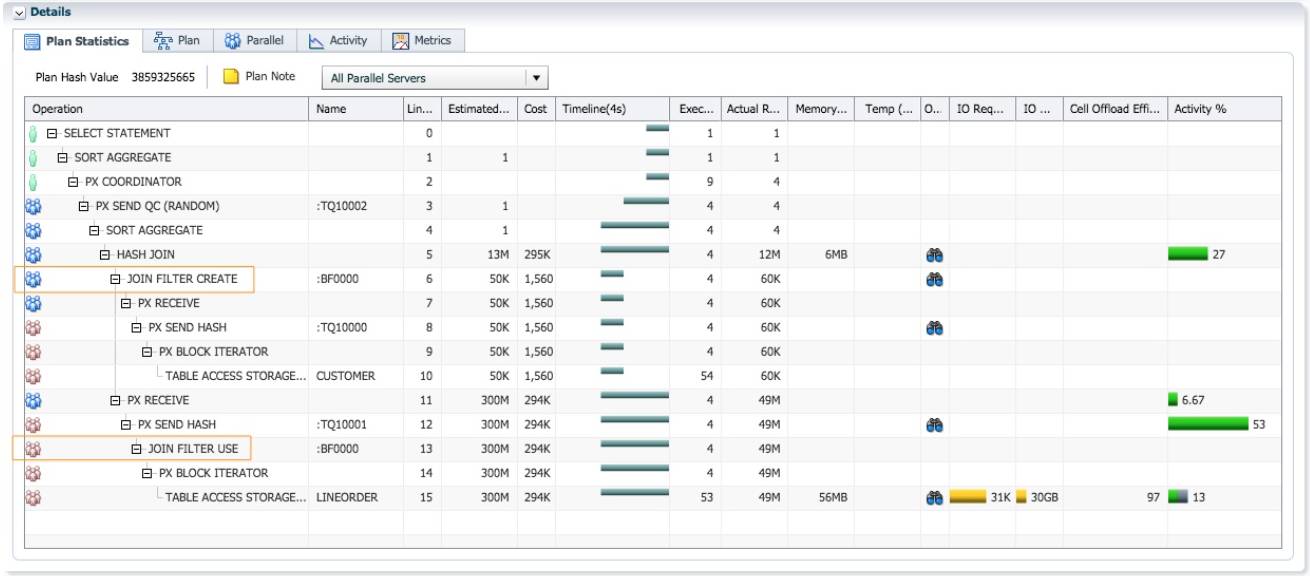Click the 53 percent activity bar
The height and width of the screenshot is (576, 1310).
click(1208, 425)
